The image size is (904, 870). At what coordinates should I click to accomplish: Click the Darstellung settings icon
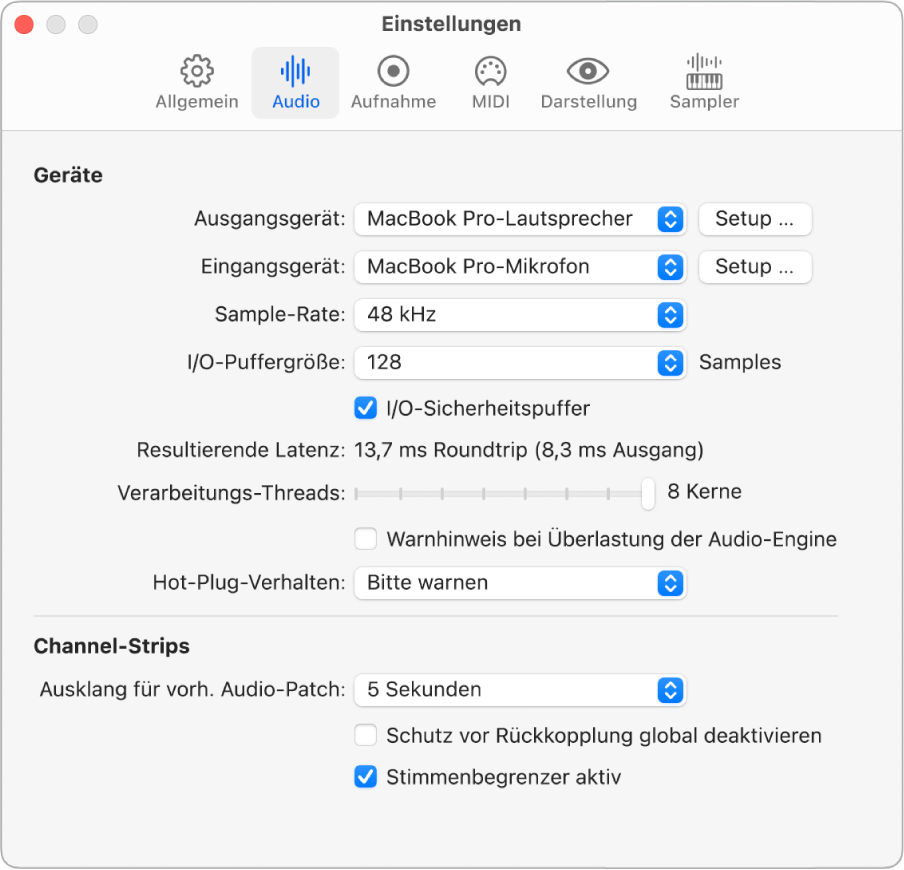click(x=589, y=82)
